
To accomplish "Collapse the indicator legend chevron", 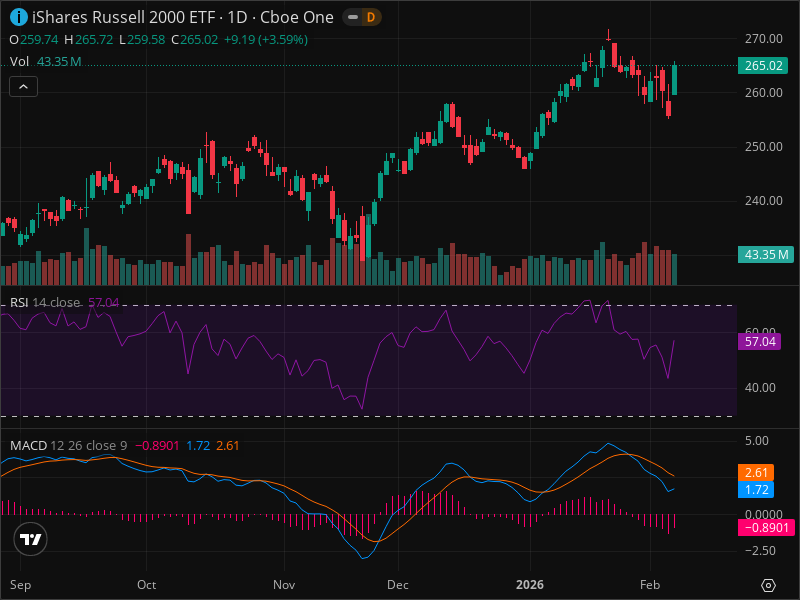I will pos(23,87).
